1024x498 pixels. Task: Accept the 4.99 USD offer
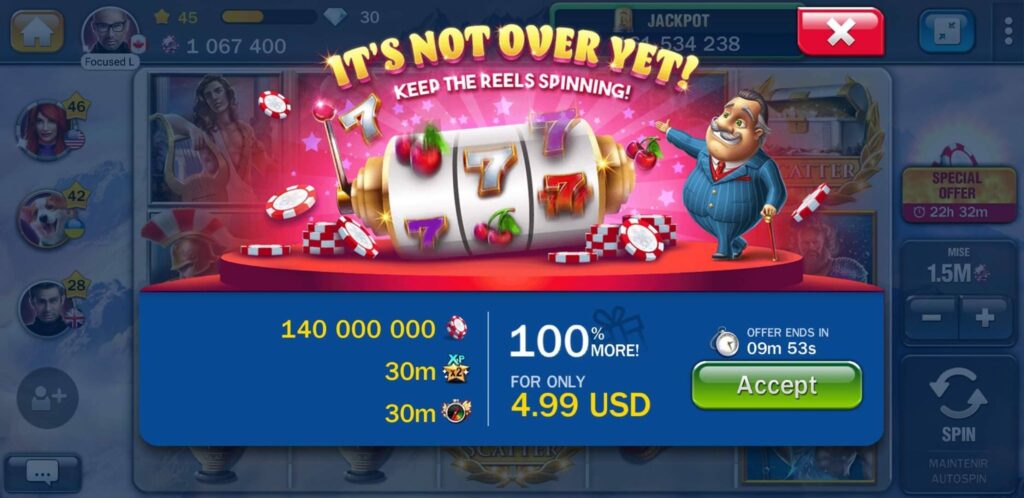click(776, 385)
